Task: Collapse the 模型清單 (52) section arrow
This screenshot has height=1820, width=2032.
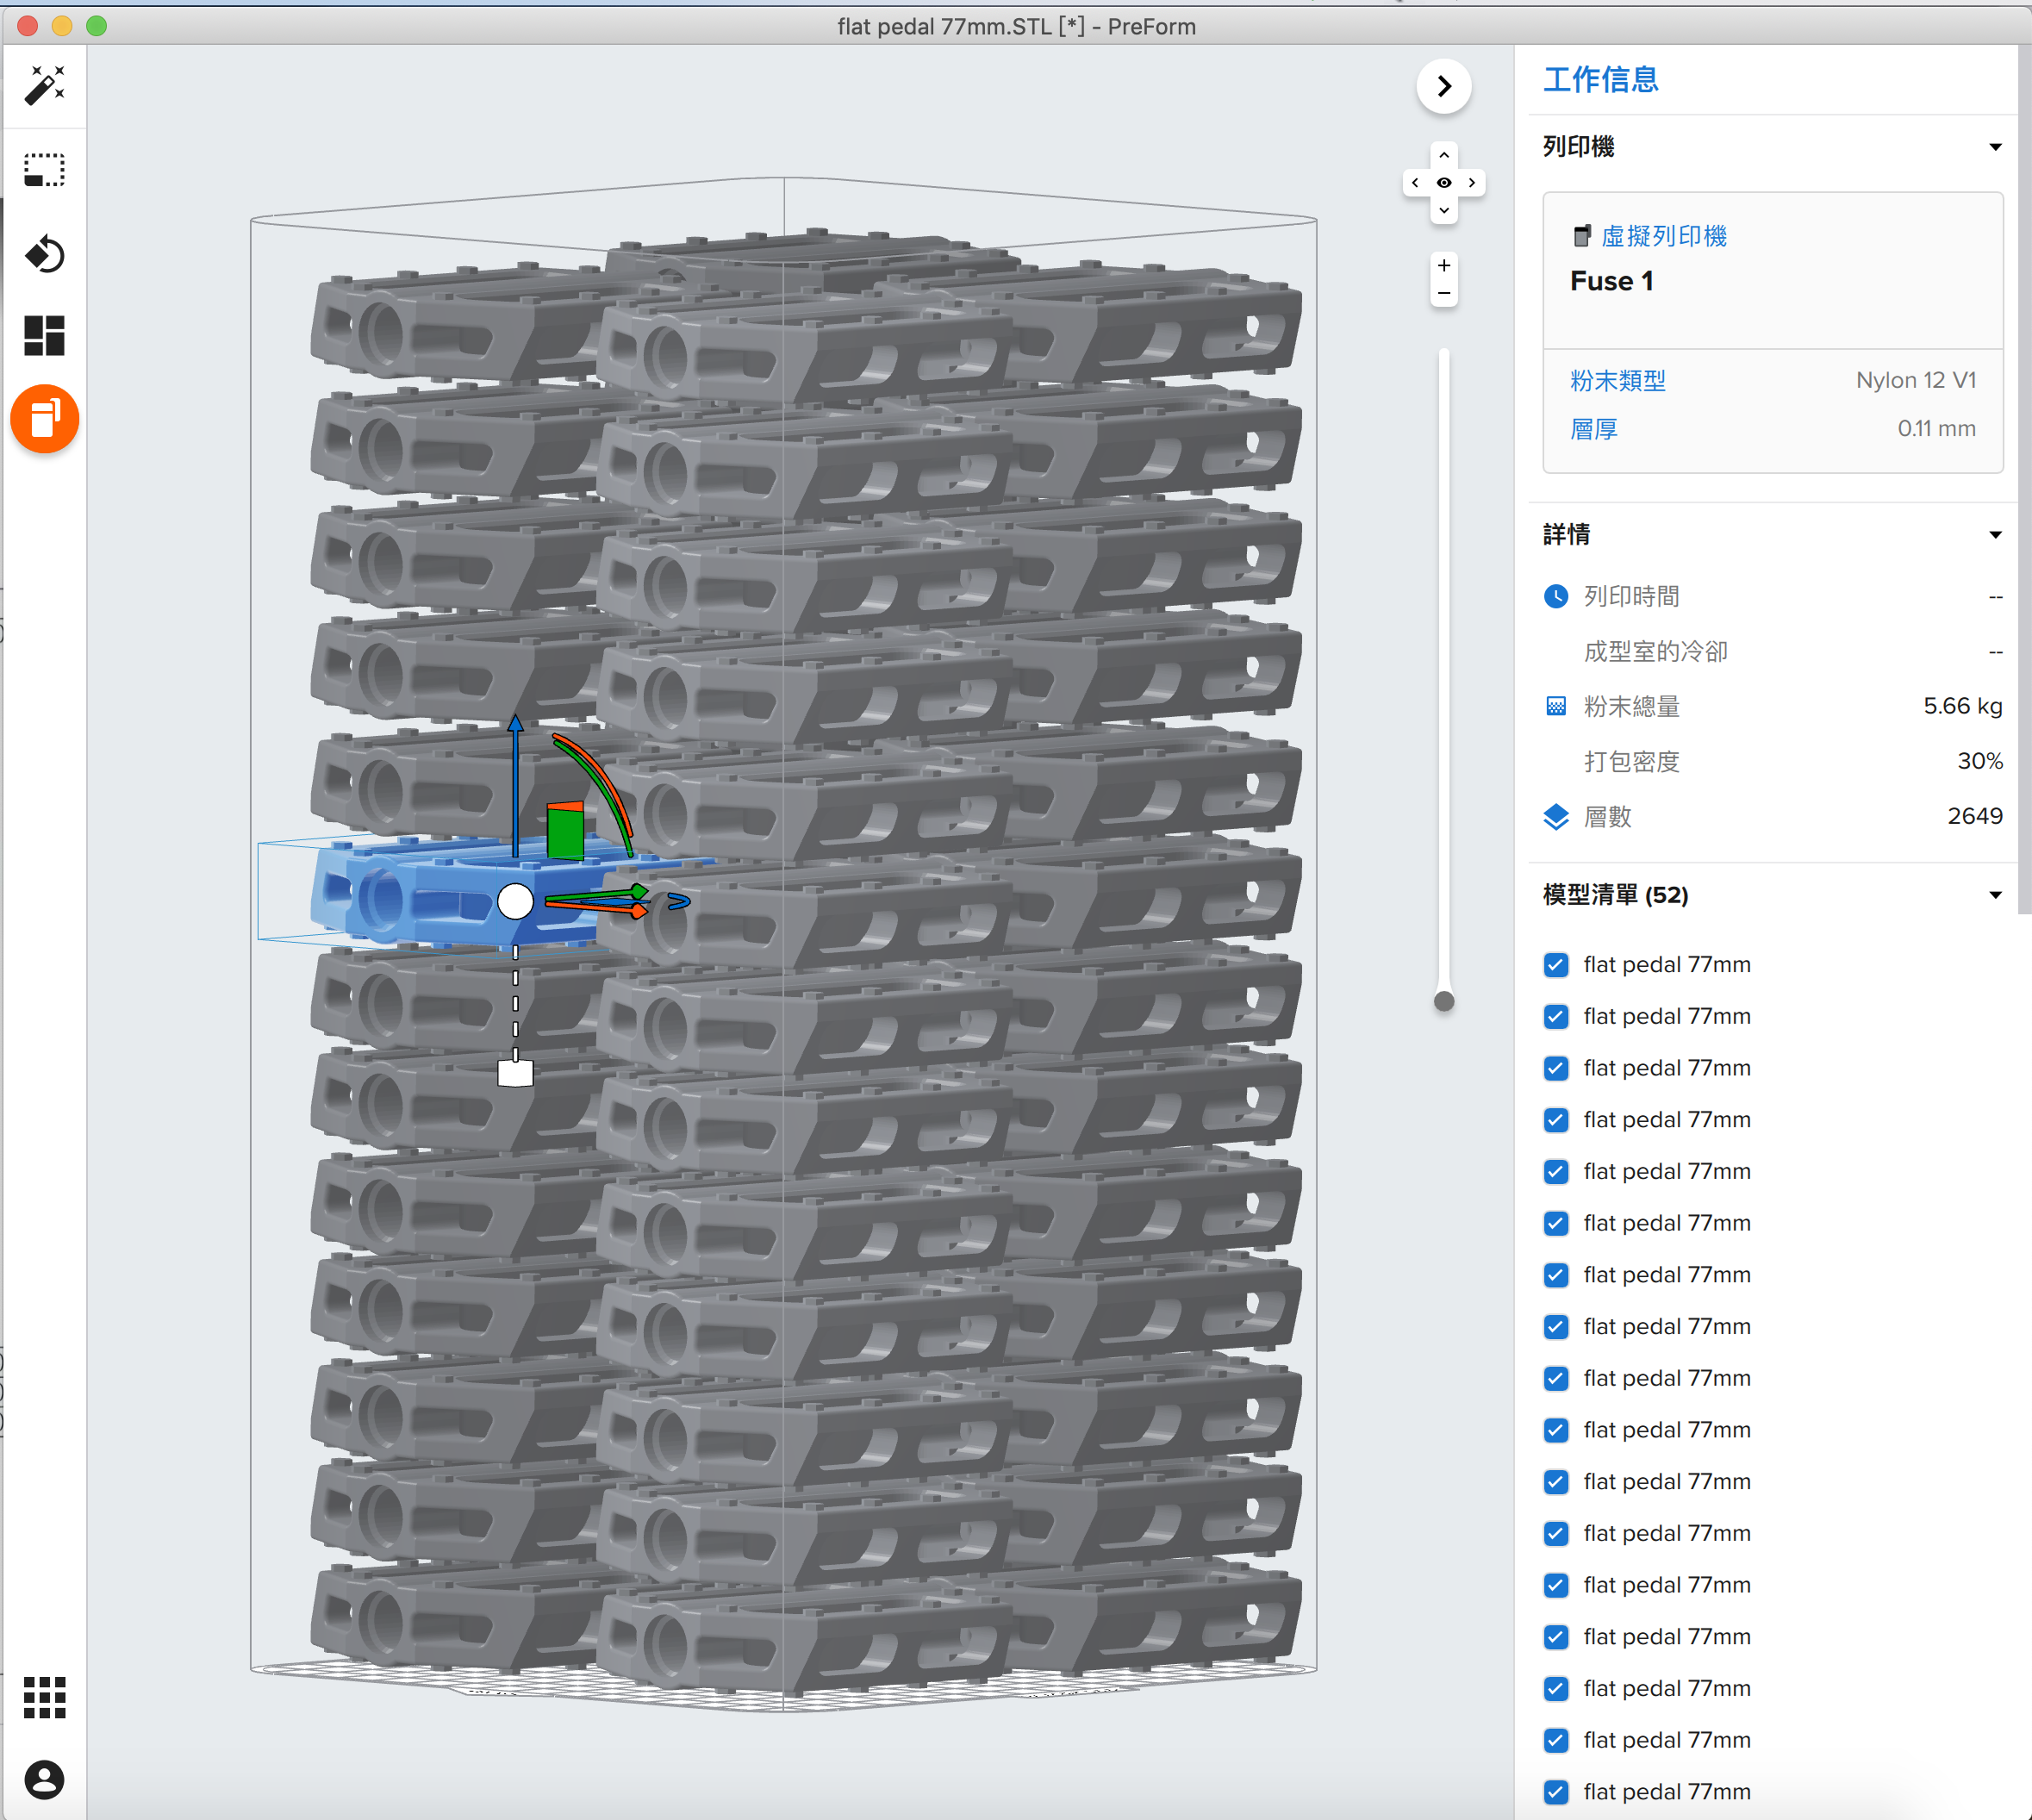Action: point(1995,895)
